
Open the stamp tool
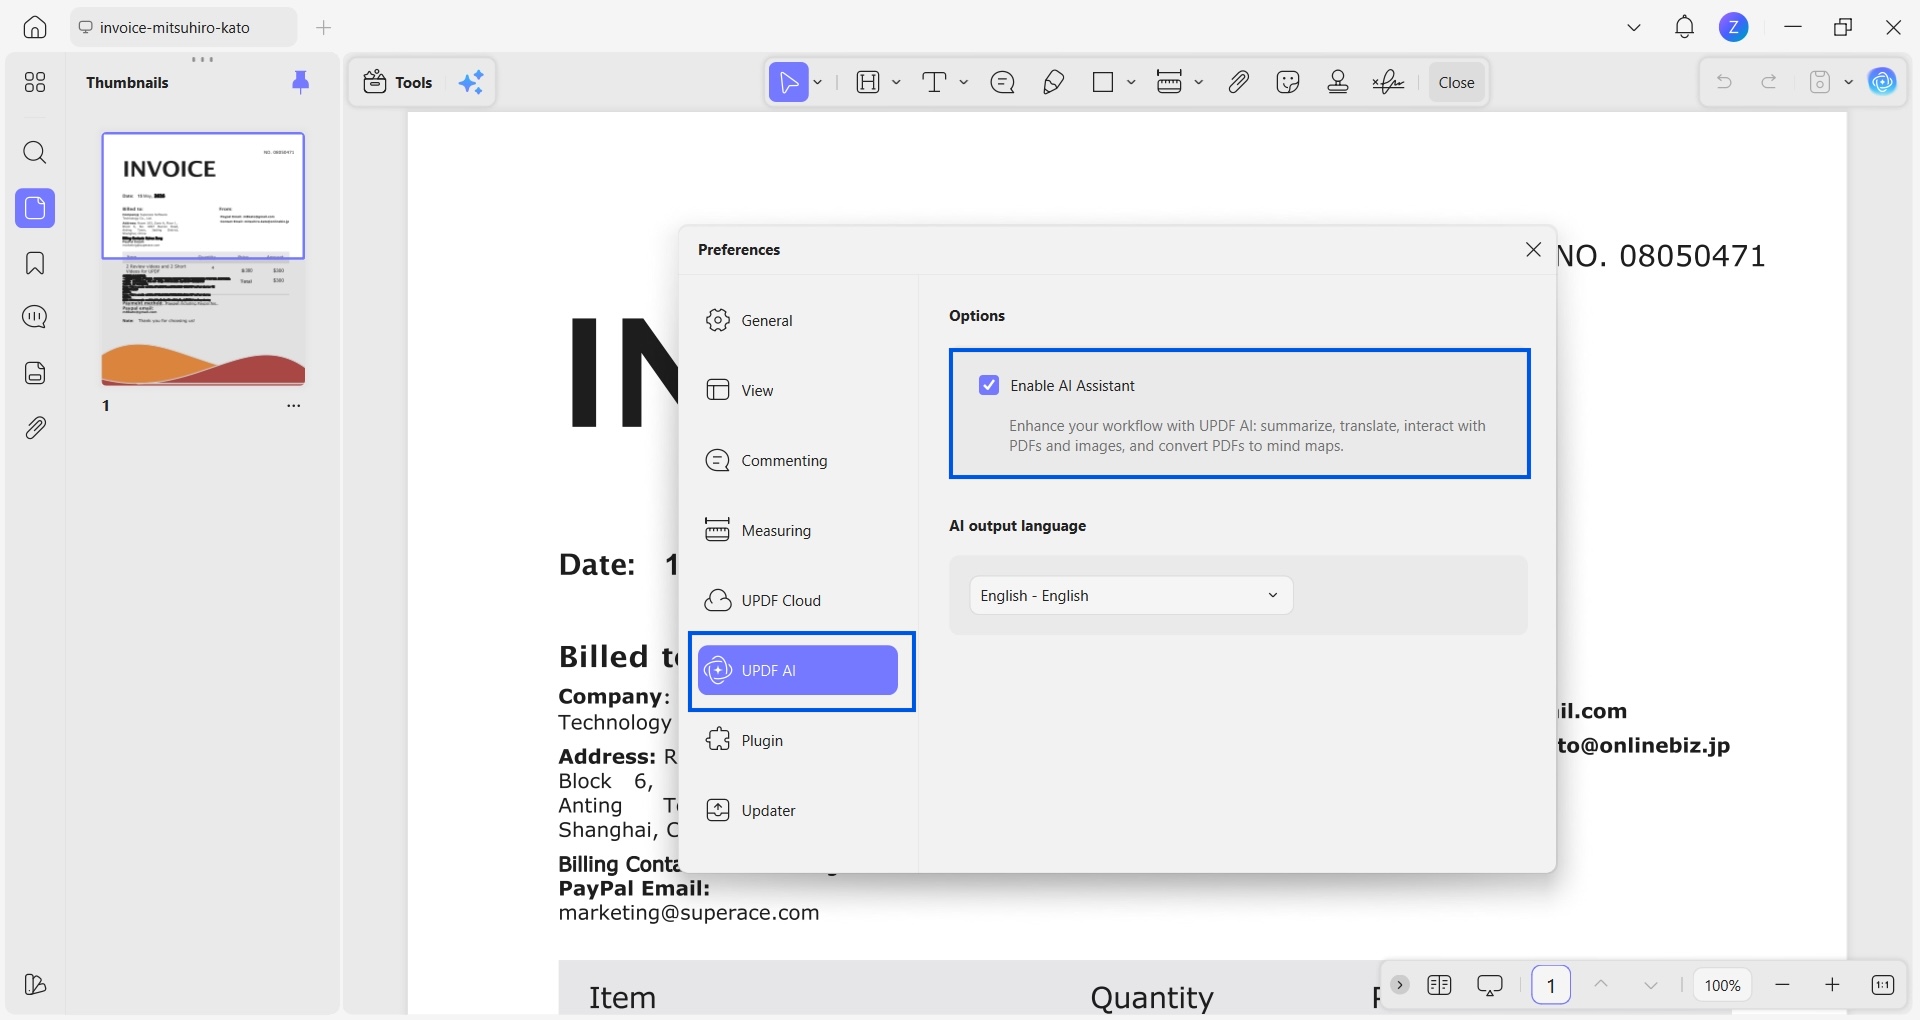pos(1338,82)
